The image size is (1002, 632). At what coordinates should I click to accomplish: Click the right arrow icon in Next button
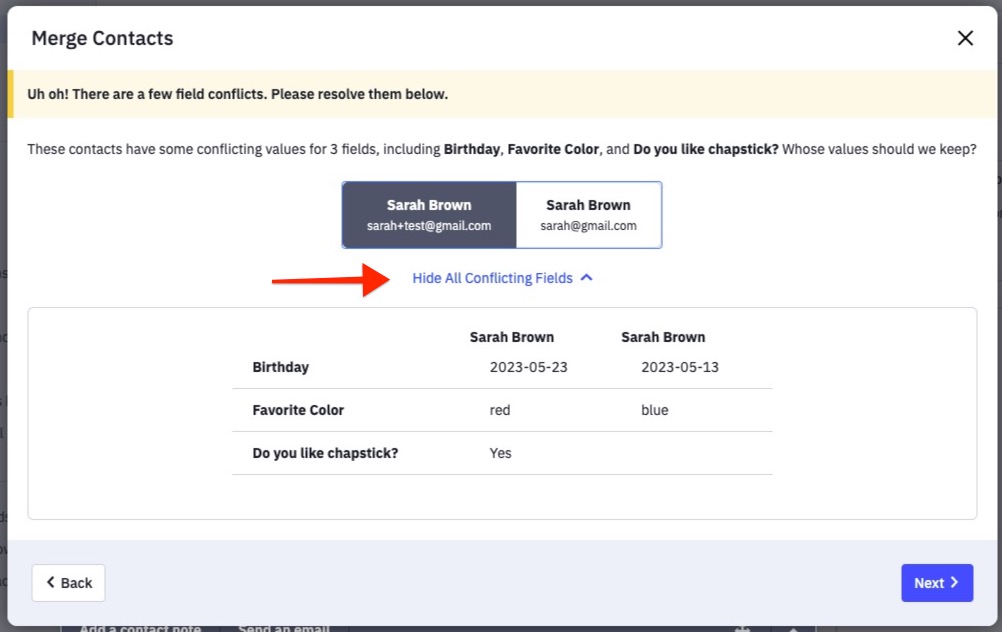954,583
